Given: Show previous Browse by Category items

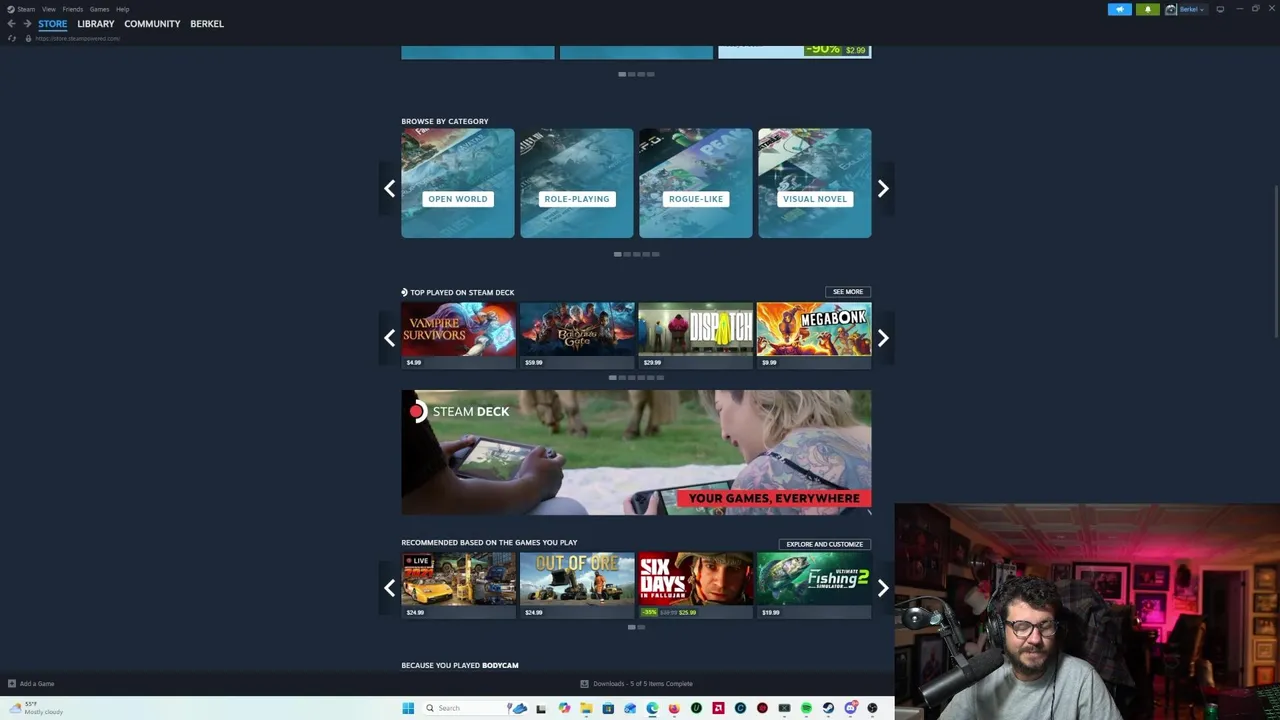Looking at the screenshot, I should [x=389, y=188].
